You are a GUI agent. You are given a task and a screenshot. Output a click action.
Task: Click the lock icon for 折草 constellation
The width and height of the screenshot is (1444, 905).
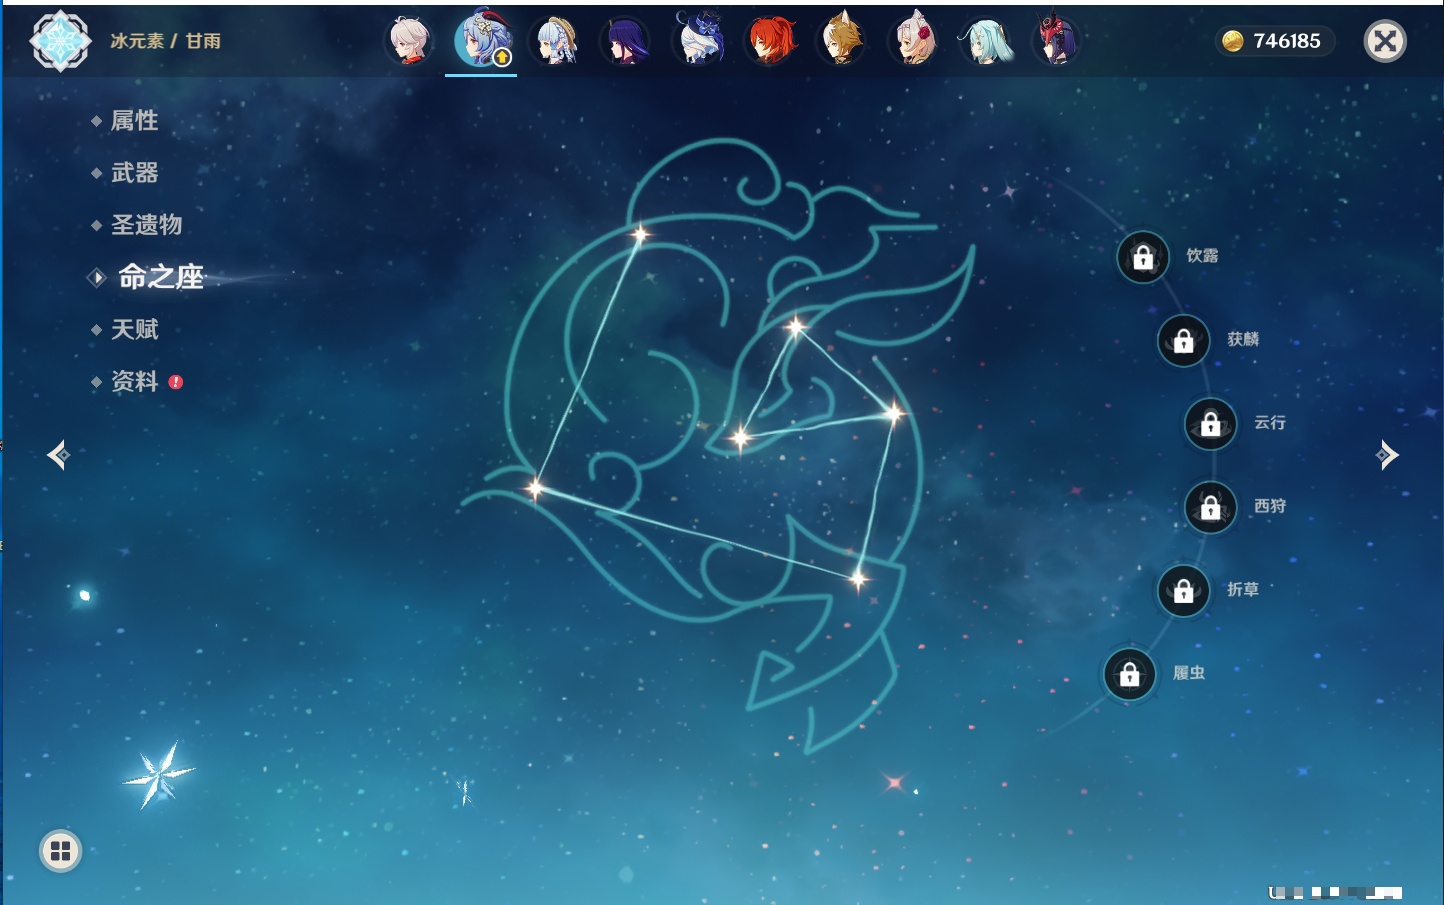click(x=1184, y=591)
